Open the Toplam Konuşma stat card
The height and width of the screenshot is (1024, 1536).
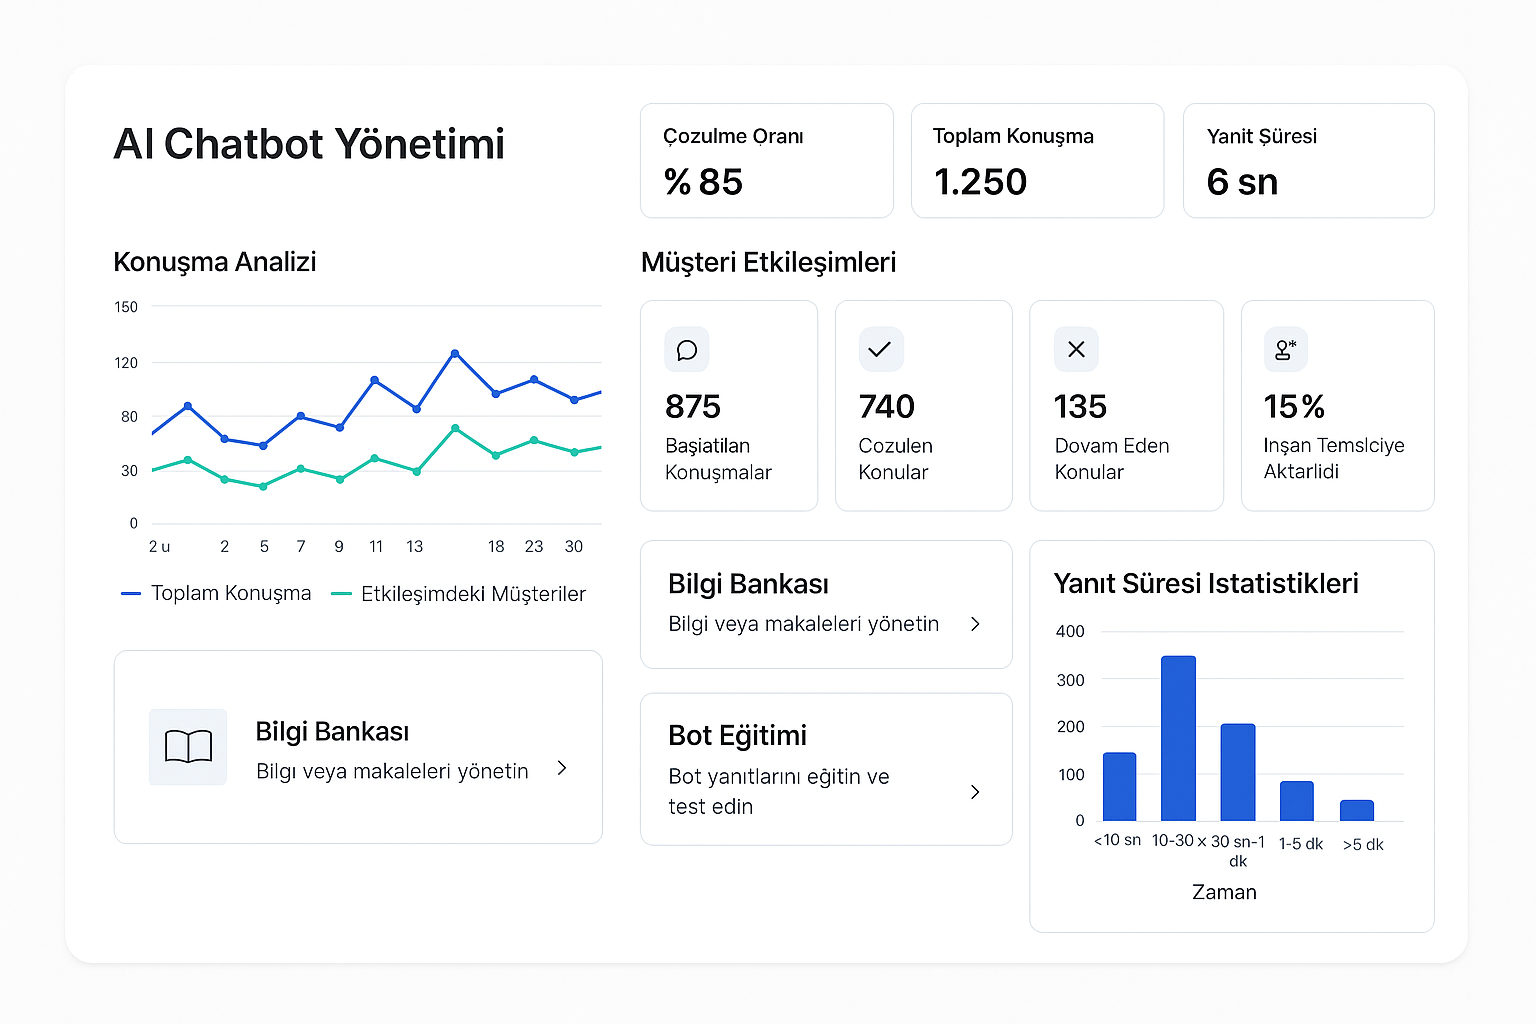(x=1037, y=161)
